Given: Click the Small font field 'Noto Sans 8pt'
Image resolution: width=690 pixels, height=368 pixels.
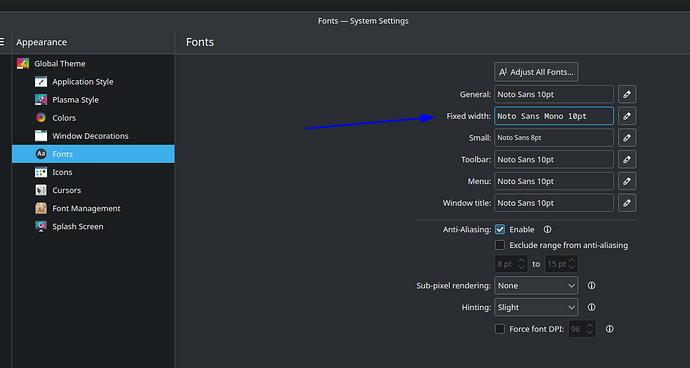Looking at the screenshot, I should [x=554, y=138].
